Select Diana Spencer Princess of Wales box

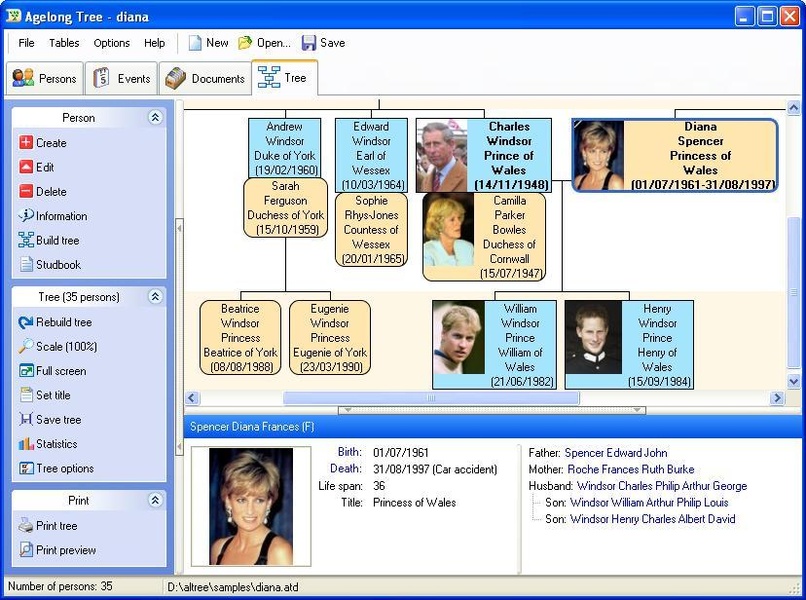point(674,155)
